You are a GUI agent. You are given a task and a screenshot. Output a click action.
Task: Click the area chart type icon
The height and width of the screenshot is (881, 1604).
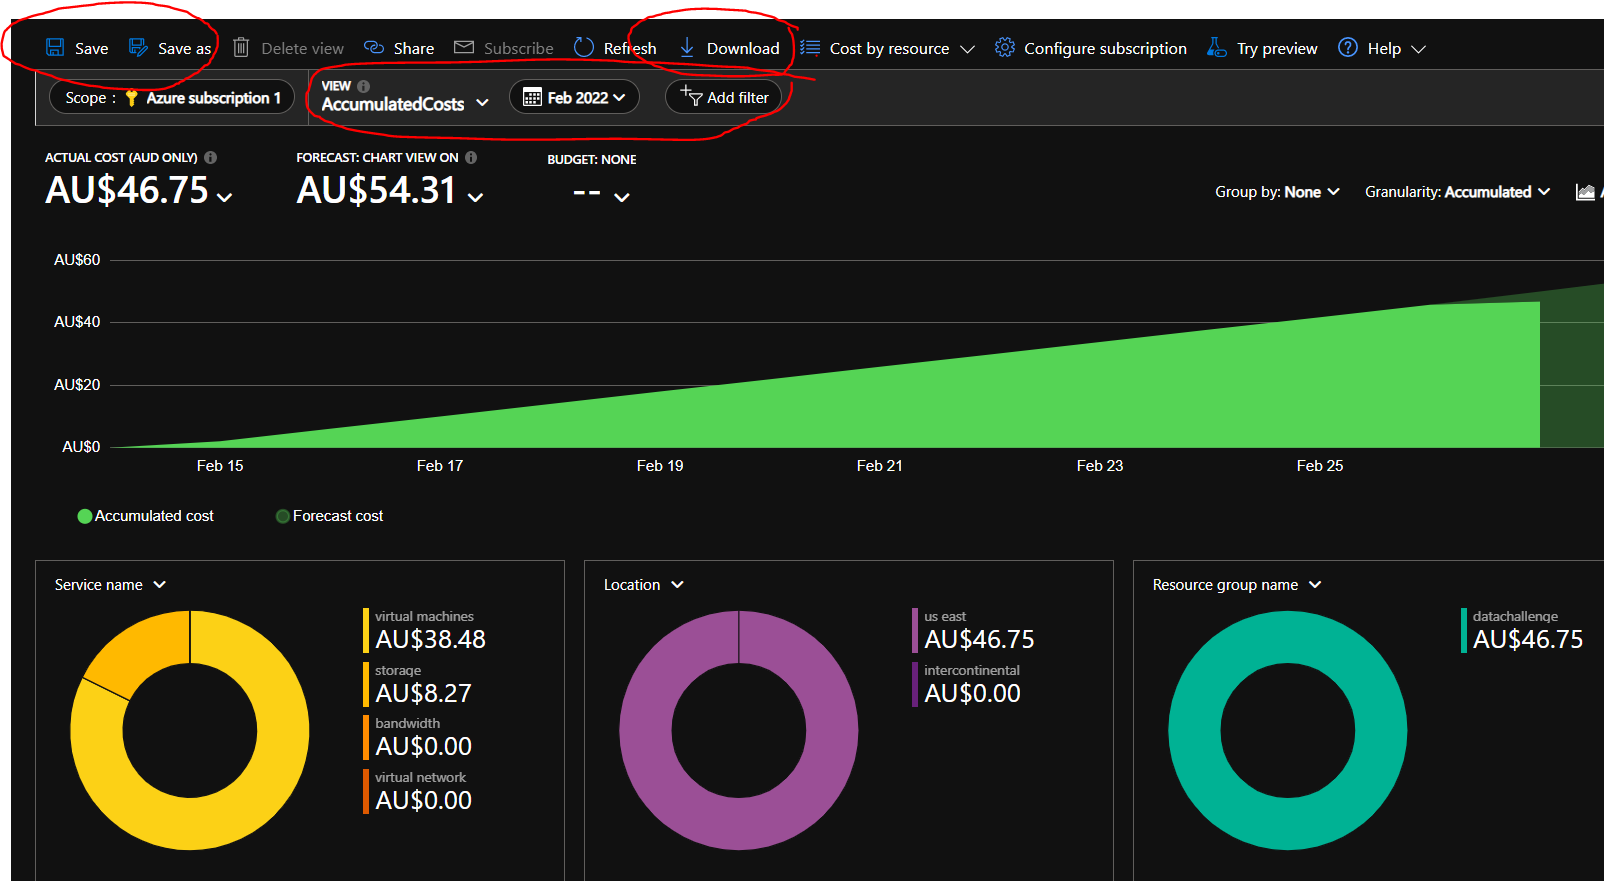[x=1585, y=192]
